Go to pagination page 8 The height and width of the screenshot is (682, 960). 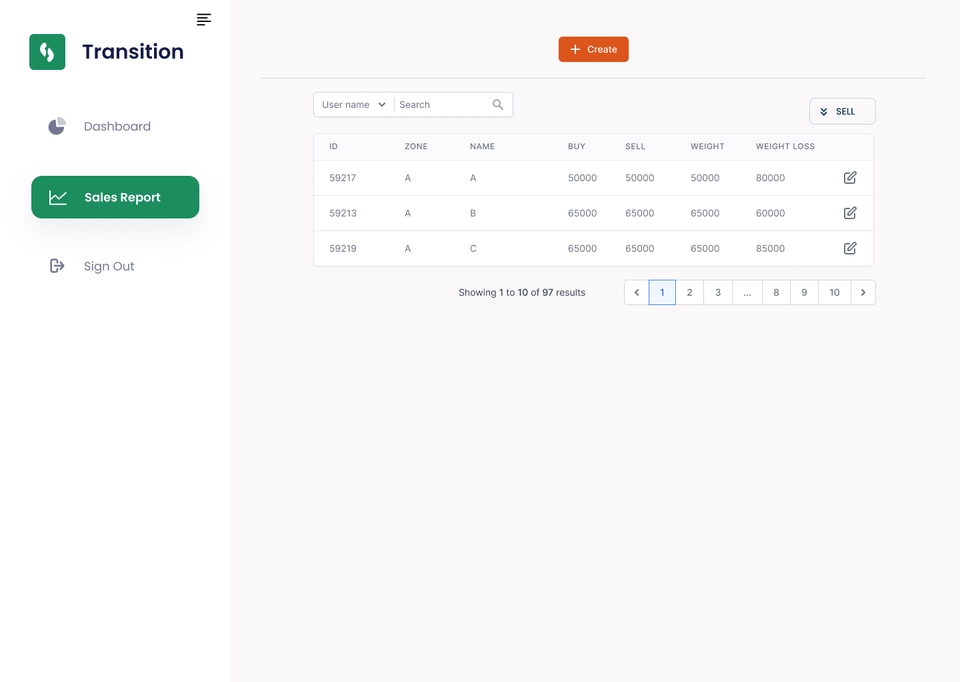(x=776, y=293)
